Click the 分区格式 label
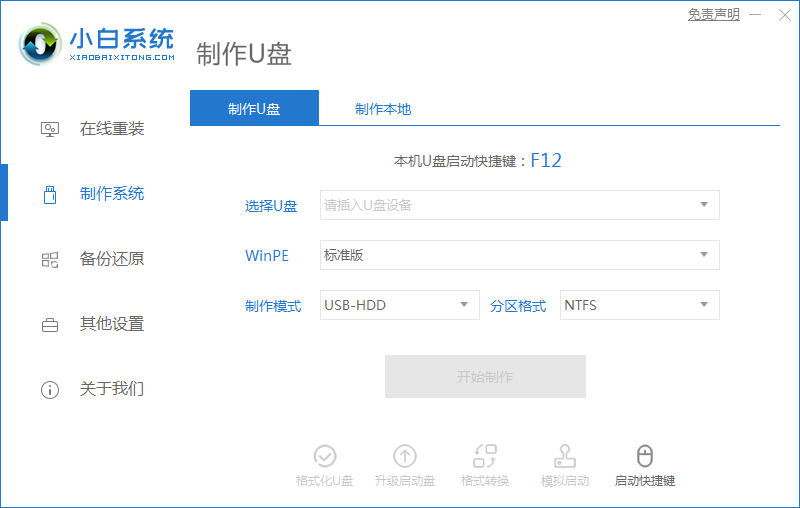800x508 pixels. [518, 306]
